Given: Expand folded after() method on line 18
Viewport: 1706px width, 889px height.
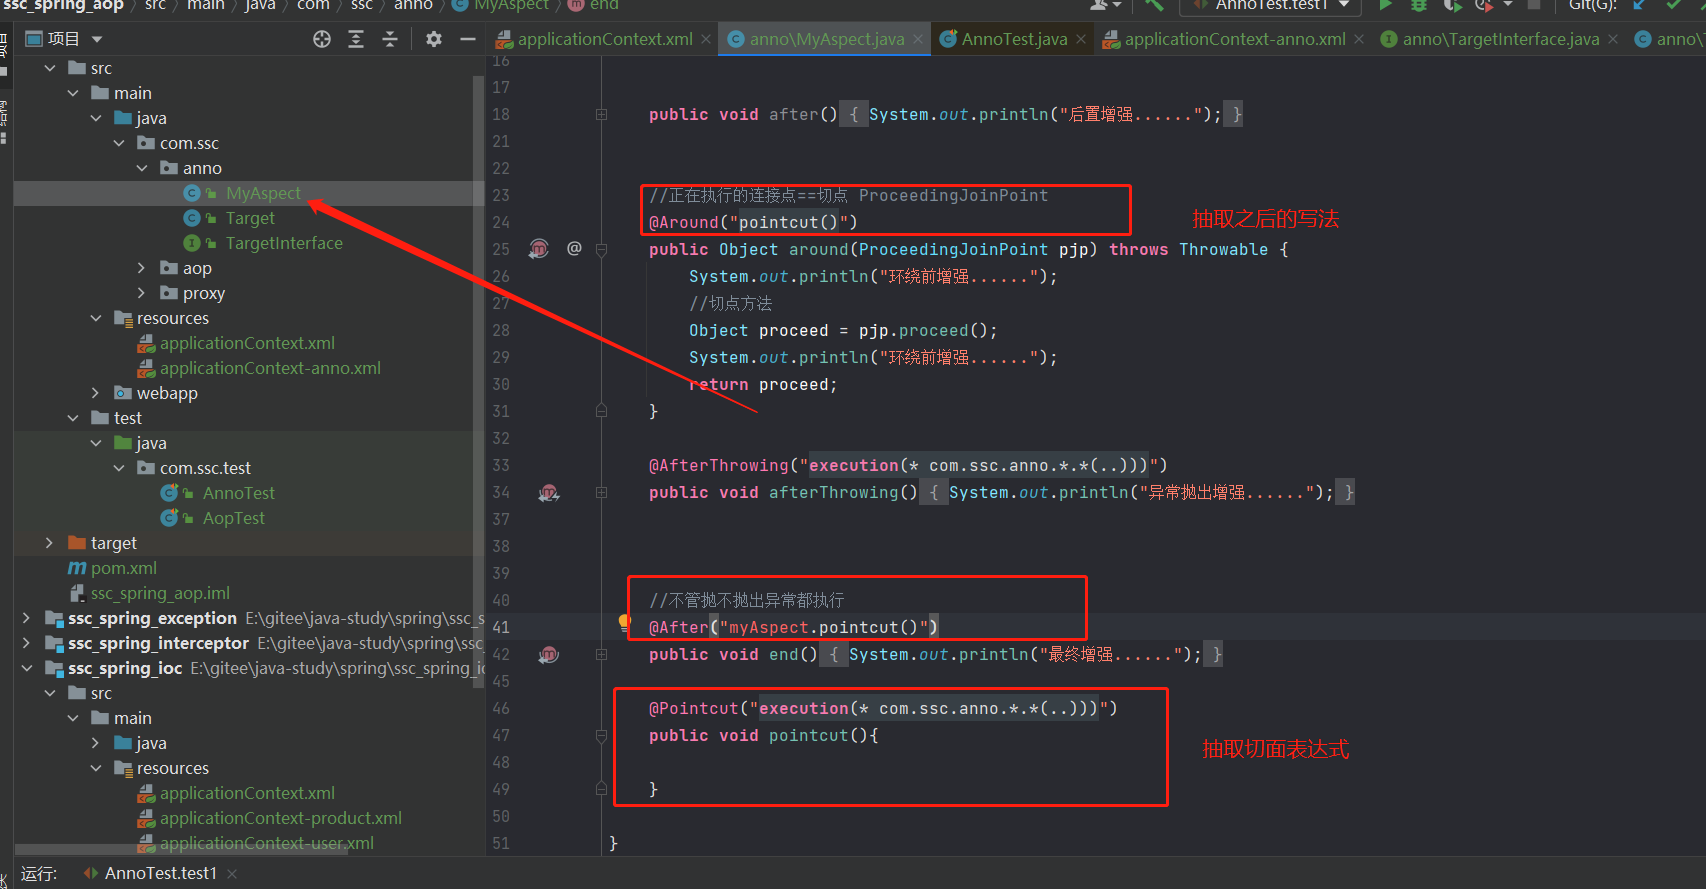Looking at the screenshot, I should click(601, 114).
